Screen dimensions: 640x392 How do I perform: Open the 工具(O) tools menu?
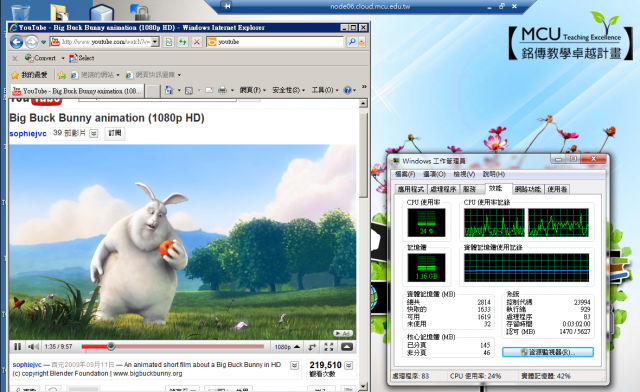[x=325, y=90]
